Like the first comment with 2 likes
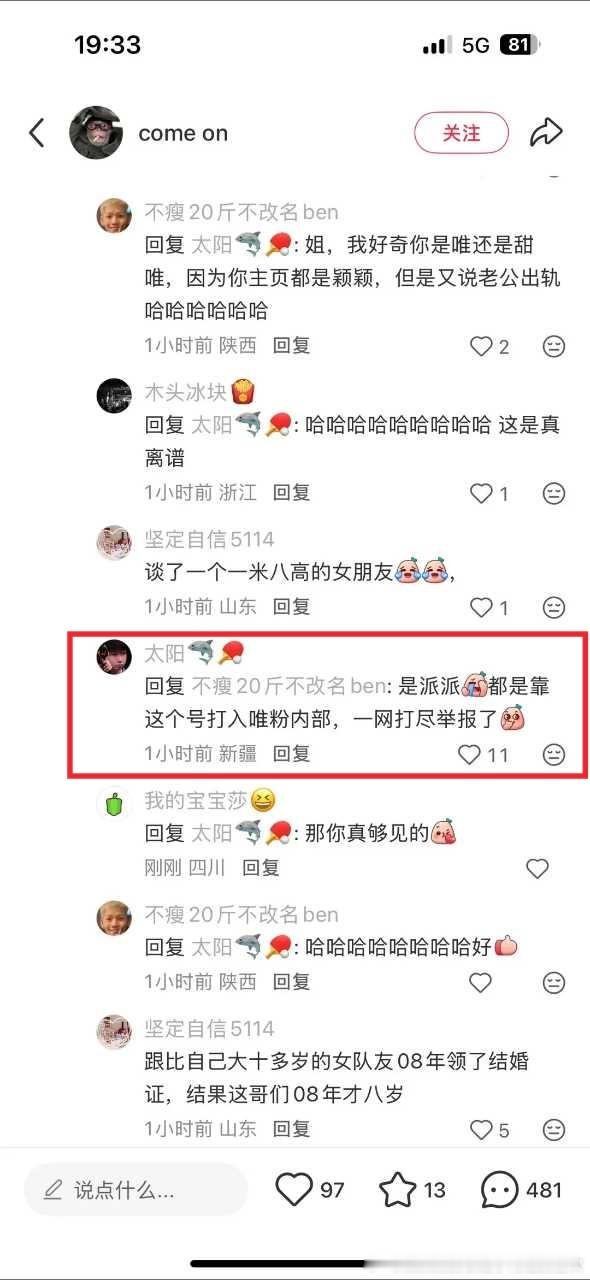The image size is (590, 1280). coord(481,347)
